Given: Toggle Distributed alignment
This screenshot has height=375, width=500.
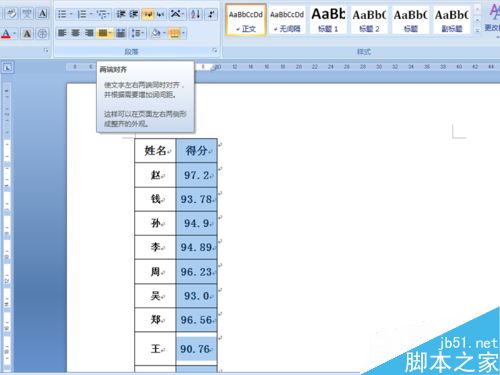Looking at the screenshot, I should 120,33.
